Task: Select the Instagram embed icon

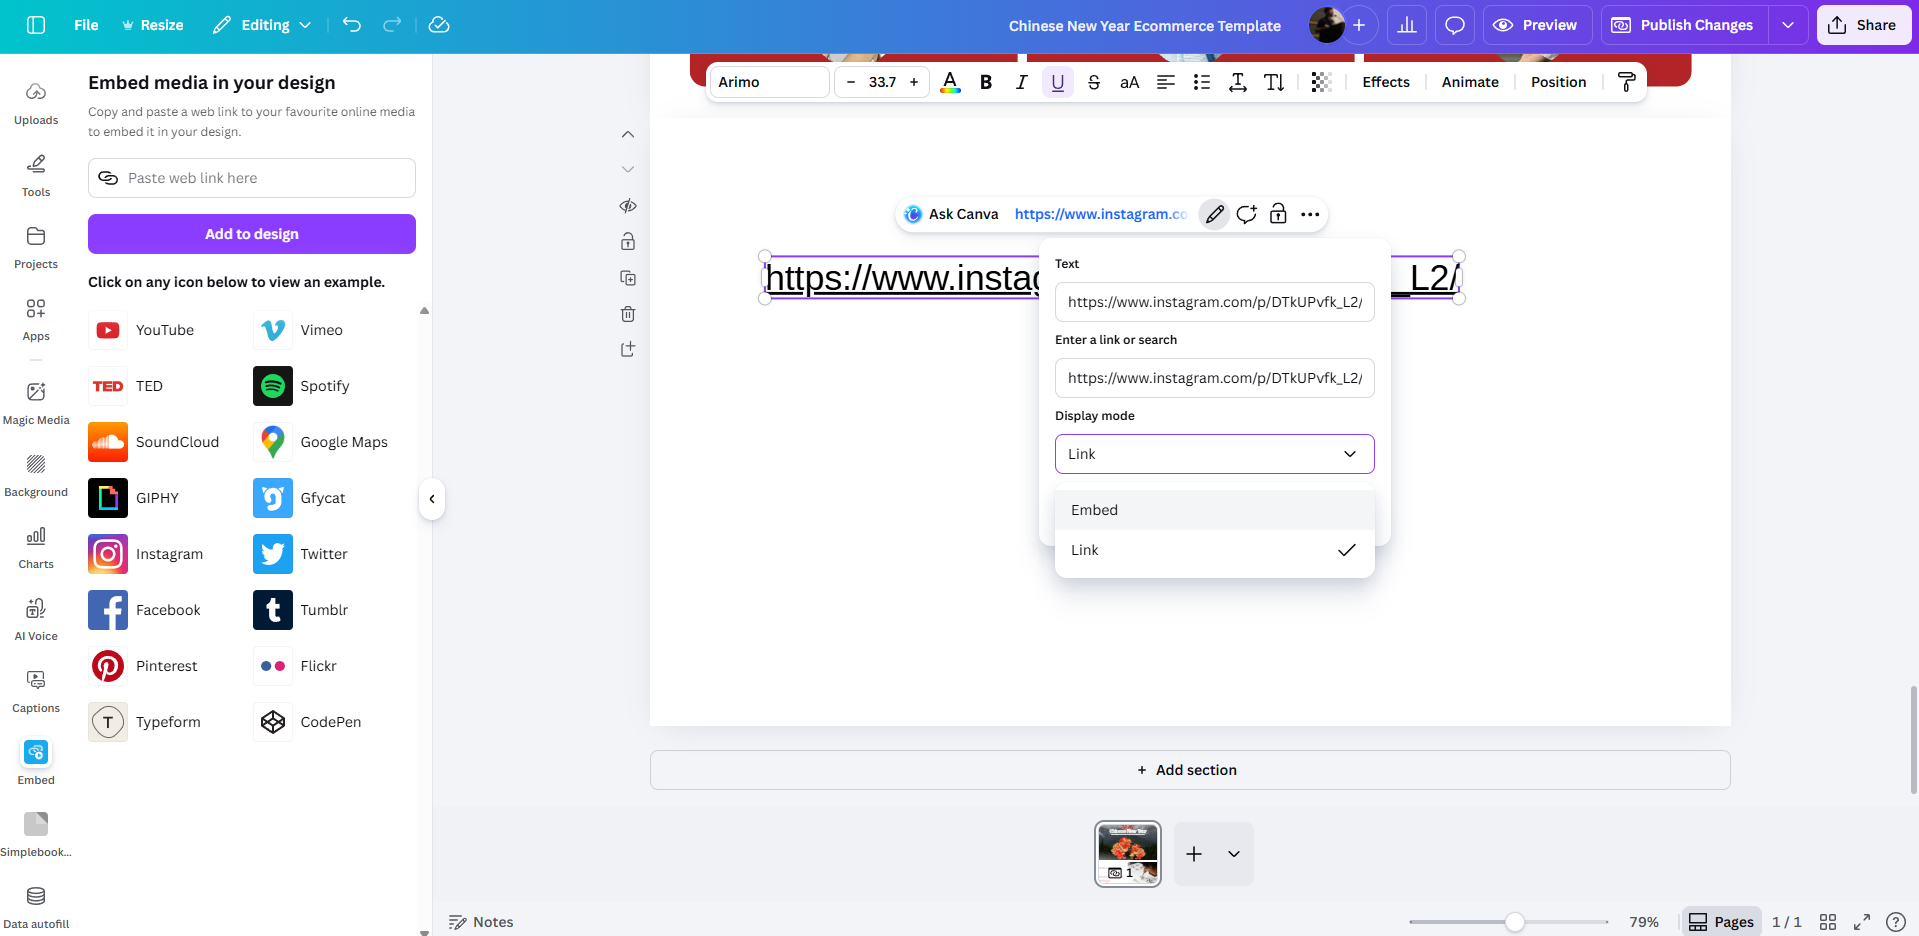Action: pyautogui.click(x=108, y=554)
